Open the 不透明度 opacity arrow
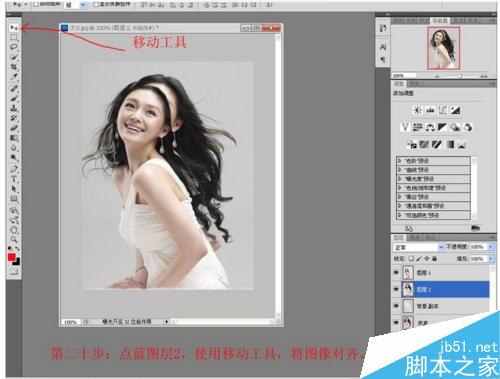Image resolution: width=500 pixels, height=379 pixels. coord(491,247)
